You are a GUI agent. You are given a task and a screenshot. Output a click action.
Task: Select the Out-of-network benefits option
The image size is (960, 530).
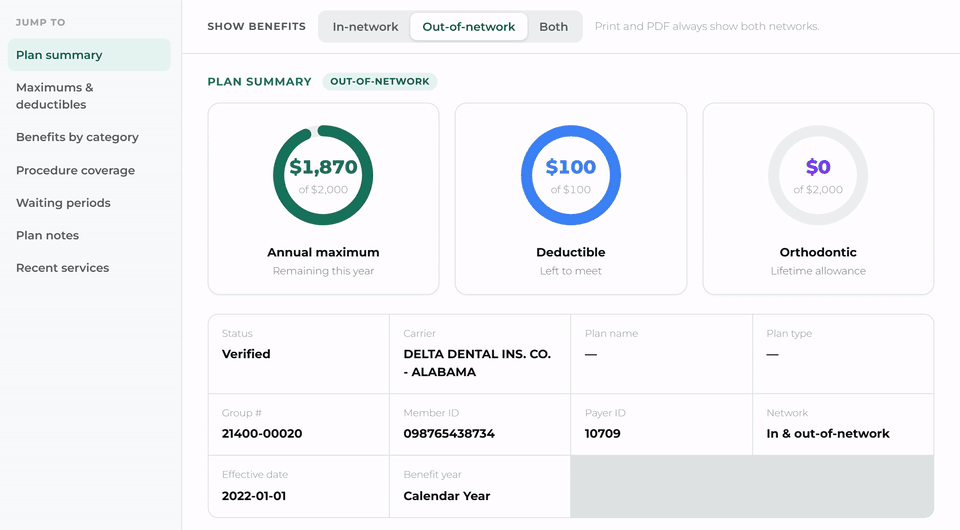point(468,27)
